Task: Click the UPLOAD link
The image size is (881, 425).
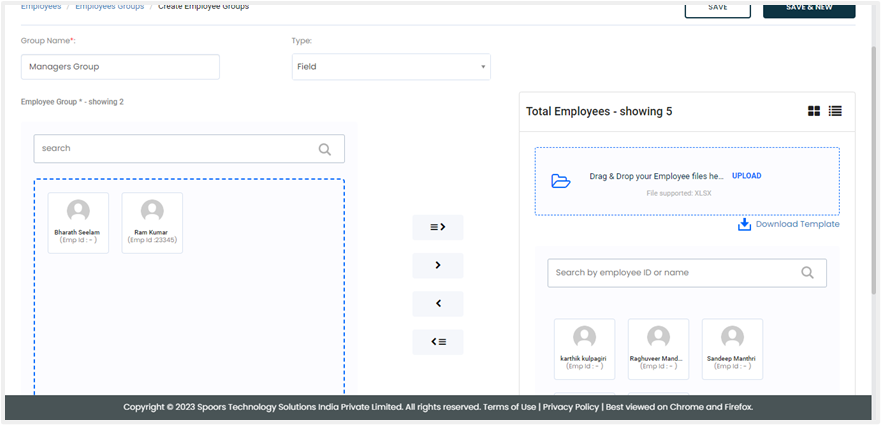Action: [x=746, y=176]
